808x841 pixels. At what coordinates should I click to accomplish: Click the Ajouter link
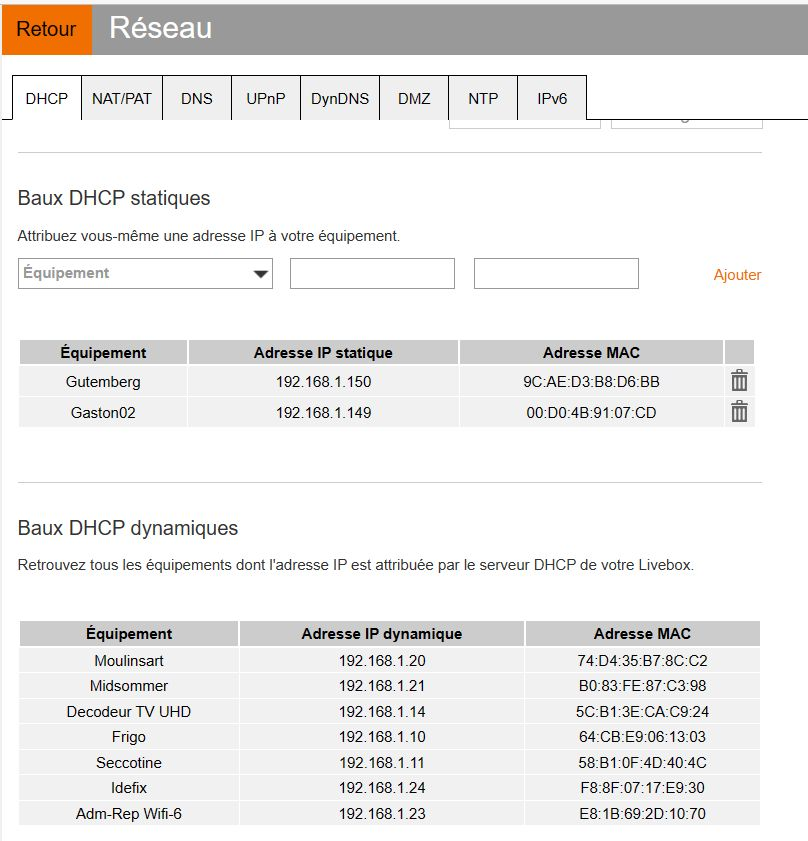tap(737, 275)
